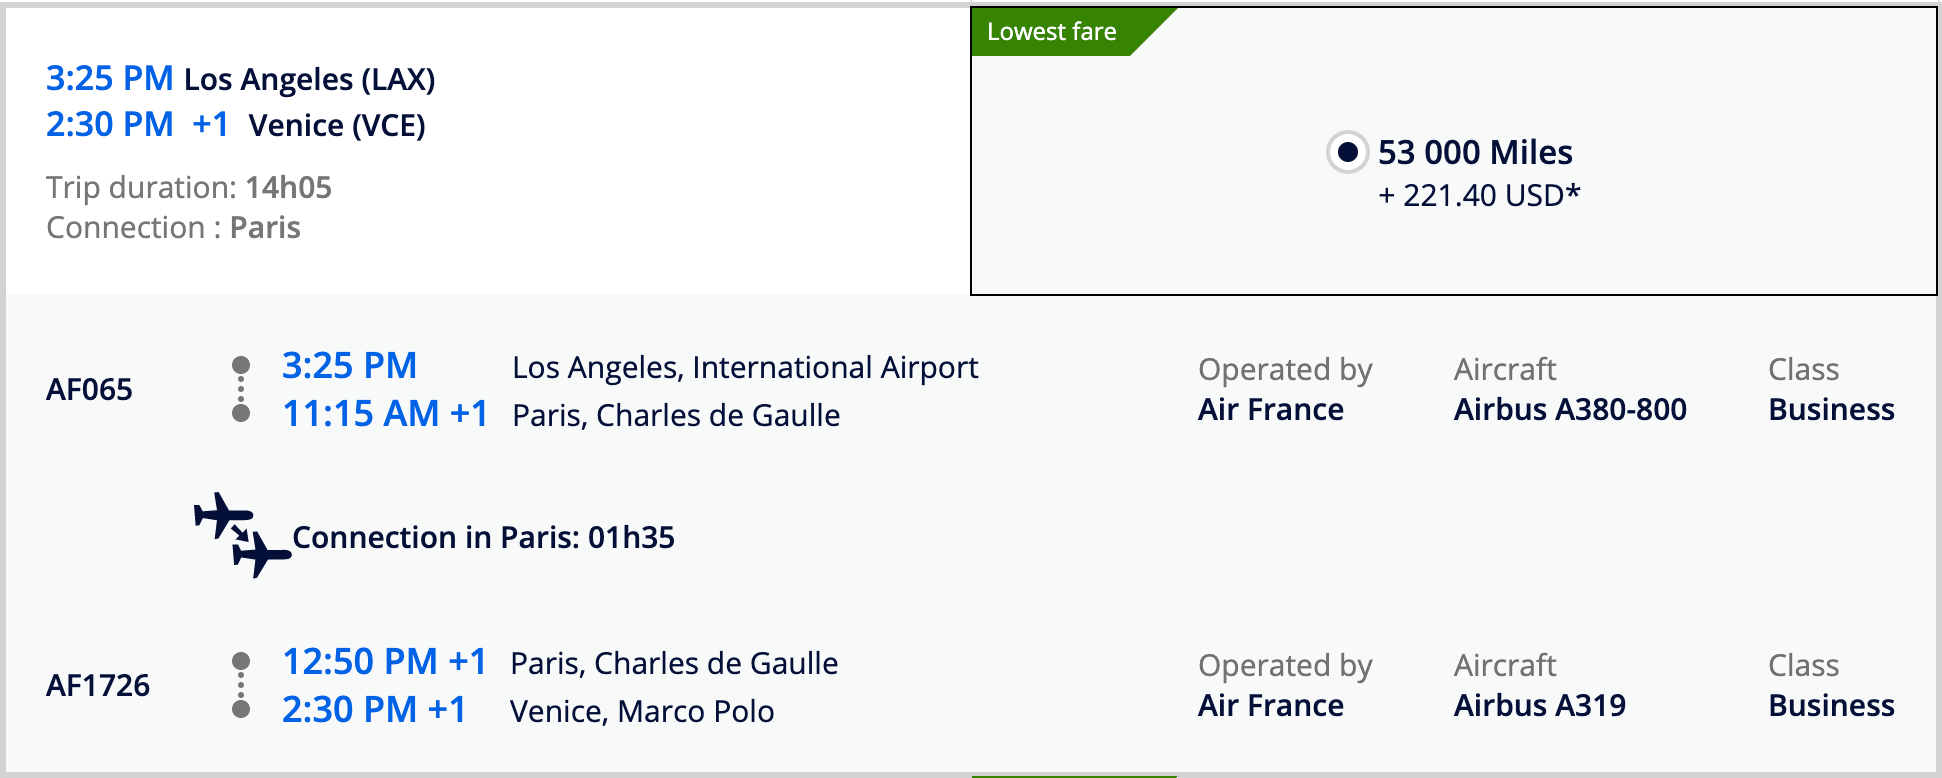Click the Airbus A380-800 aircraft name
Image resolution: width=1942 pixels, height=778 pixels.
tap(1570, 409)
